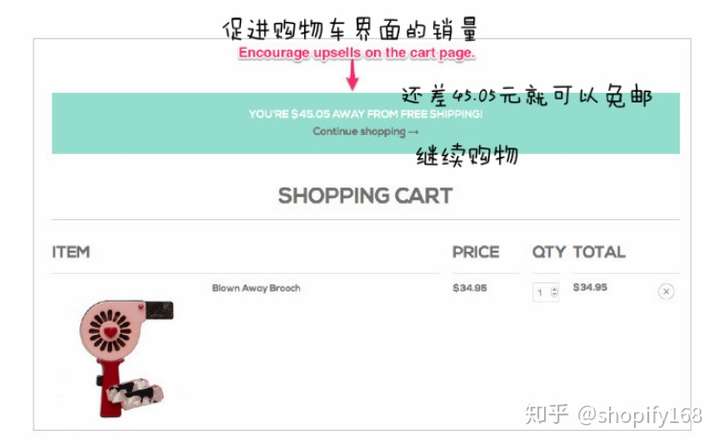The height and width of the screenshot is (447, 720).
Task: Click the pink downward arrow annotation
Action: click(x=352, y=75)
